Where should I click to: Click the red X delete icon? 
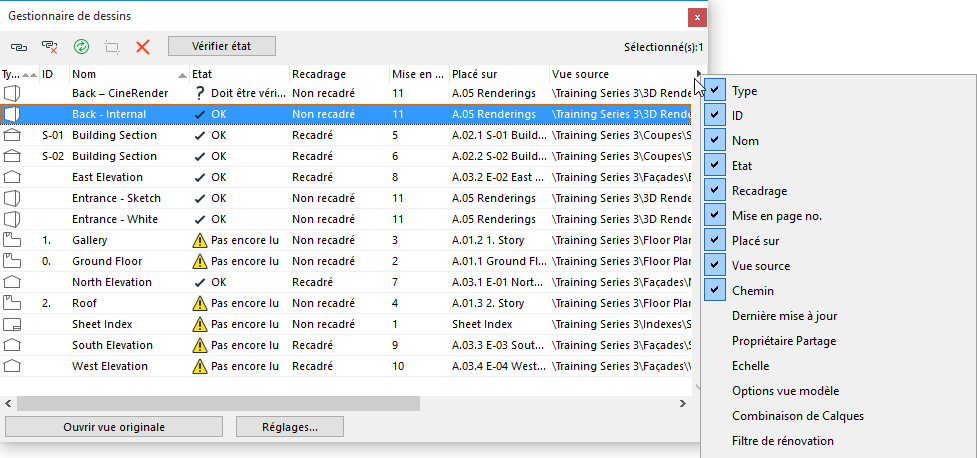143,47
